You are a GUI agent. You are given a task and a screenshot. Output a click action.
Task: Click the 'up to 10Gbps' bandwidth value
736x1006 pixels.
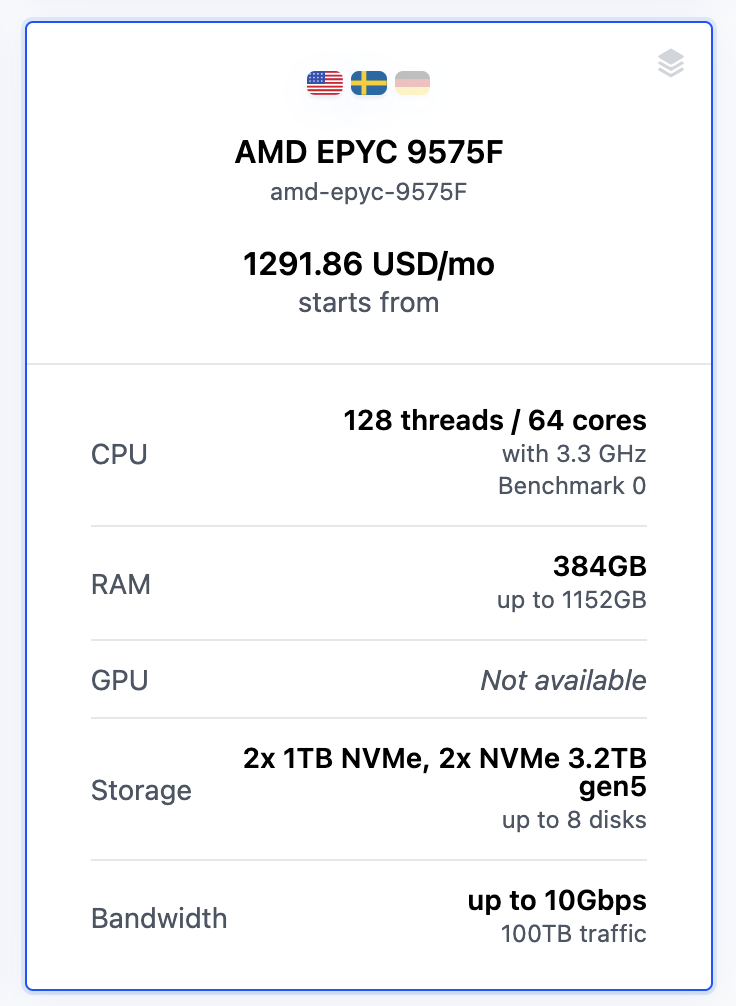point(557,900)
